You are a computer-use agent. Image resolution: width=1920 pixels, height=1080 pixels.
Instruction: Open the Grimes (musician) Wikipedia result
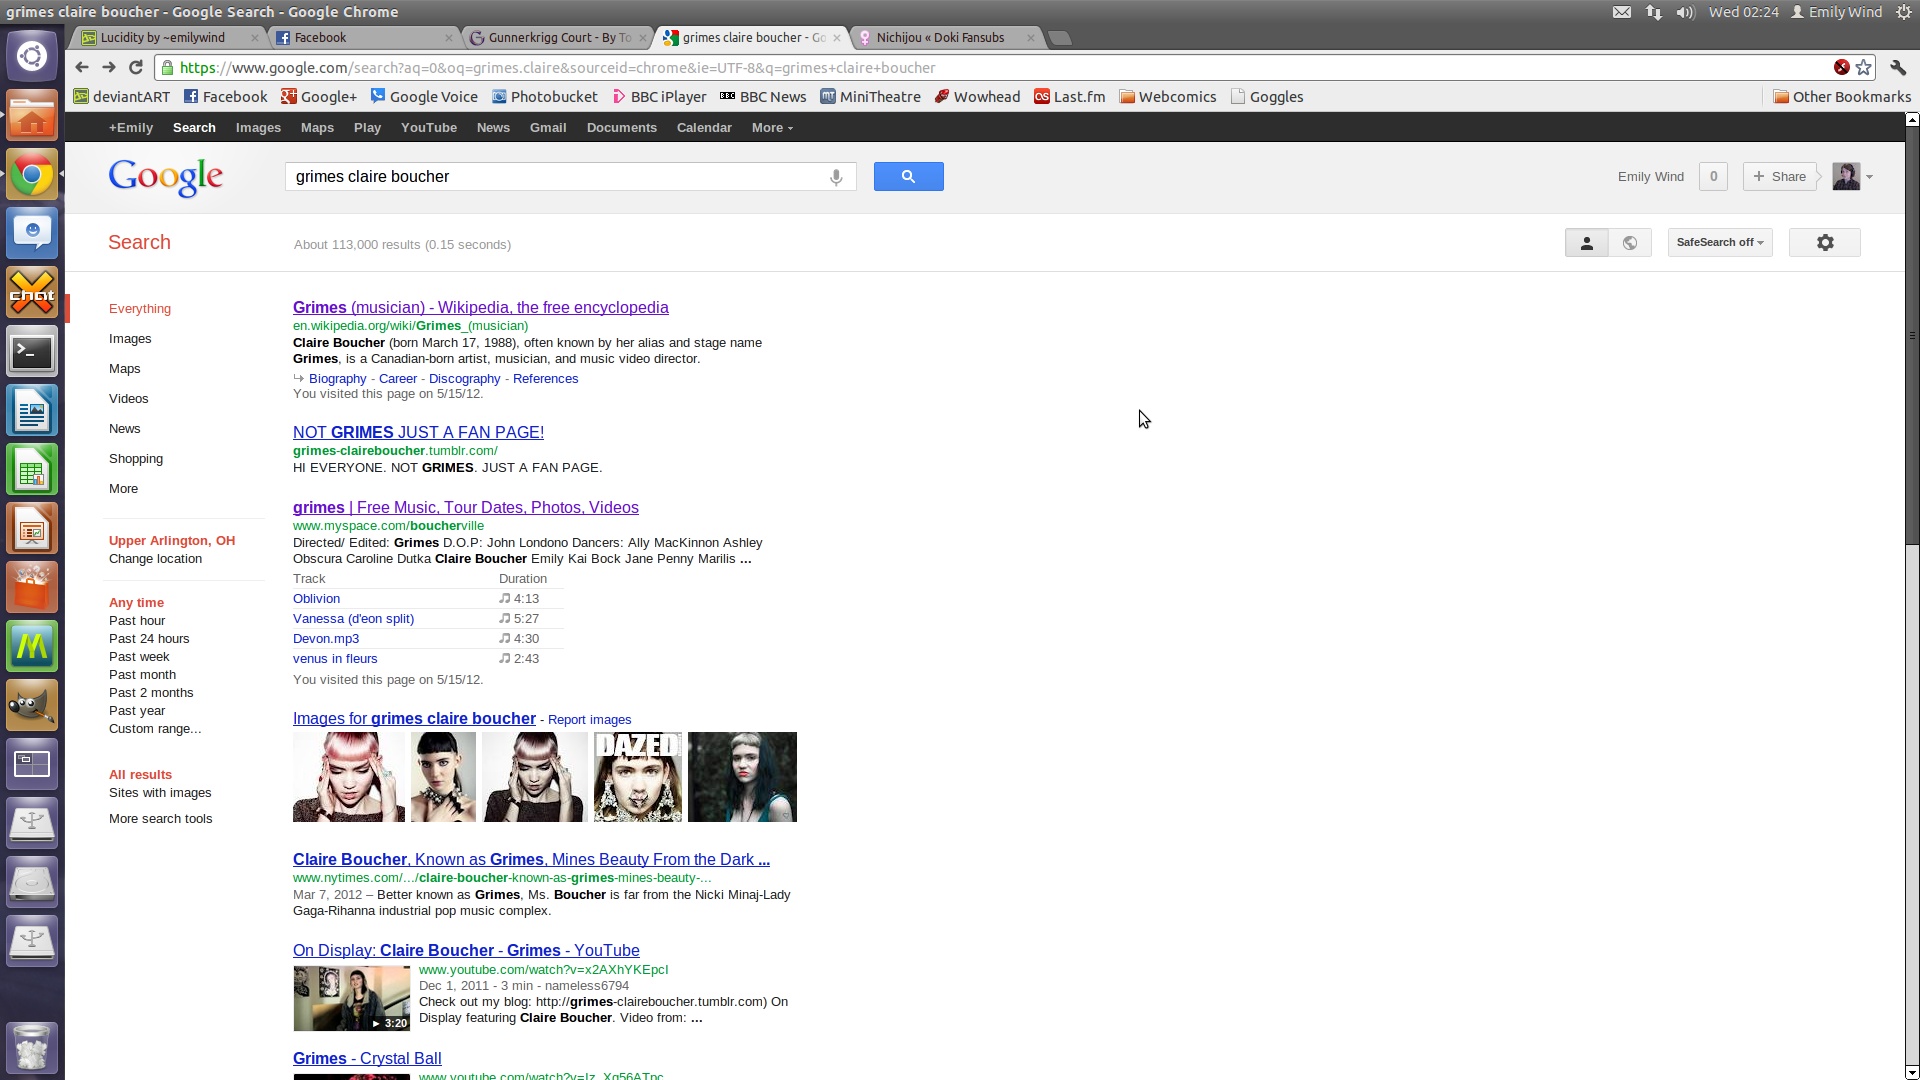[481, 308]
